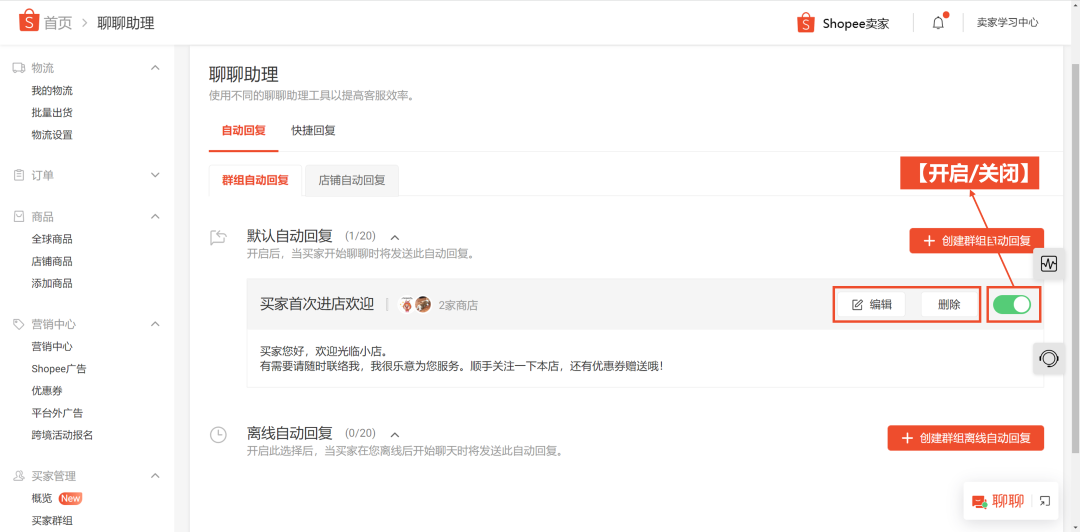Open the notification bell
This screenshot has height=532, width=1080.
coord(938,23)
